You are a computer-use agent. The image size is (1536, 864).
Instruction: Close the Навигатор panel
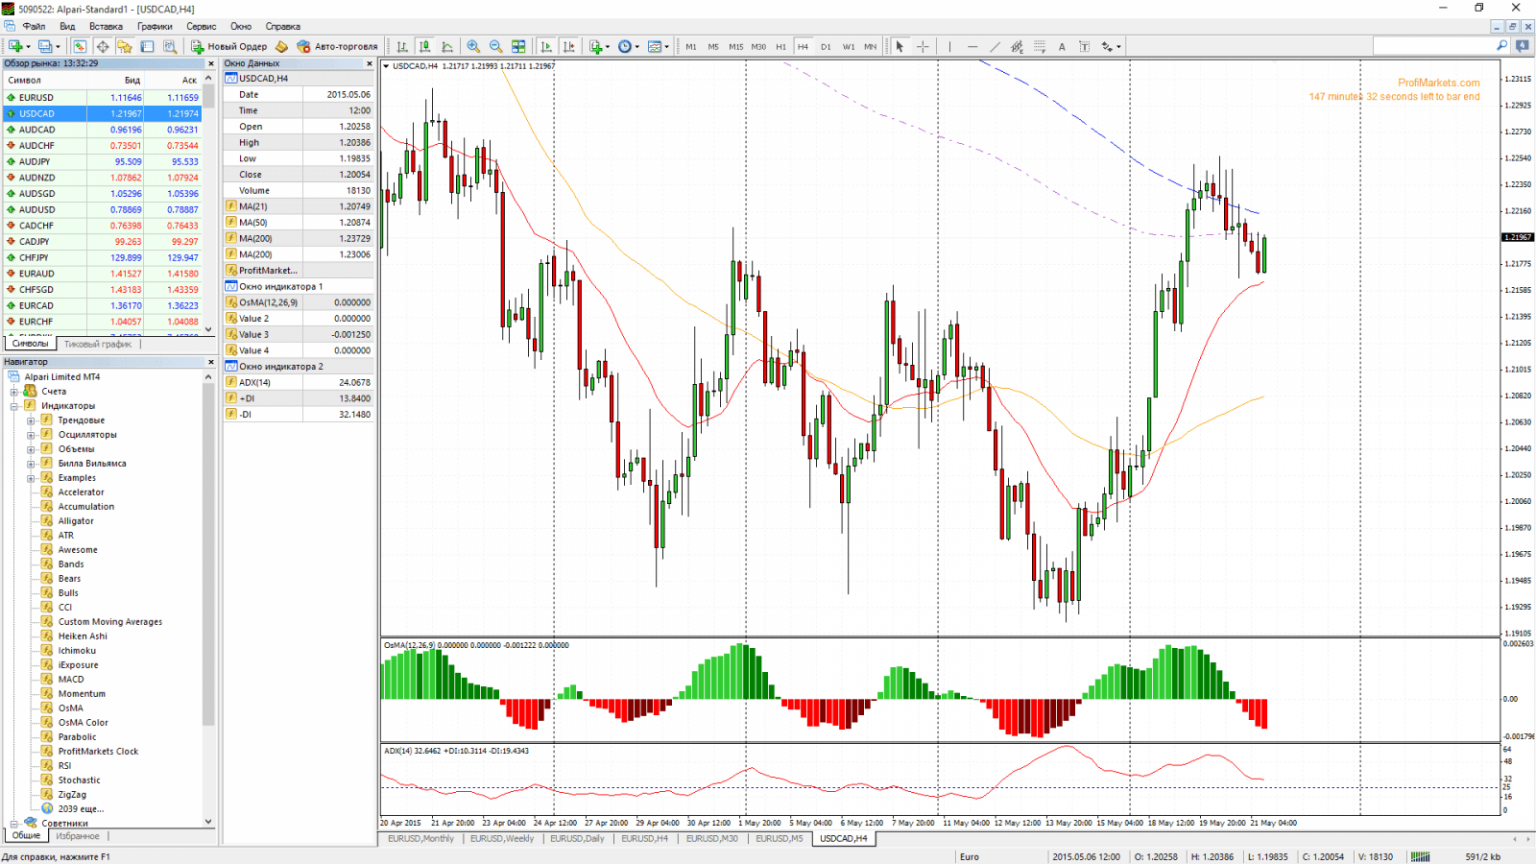(x=210, y=362)
